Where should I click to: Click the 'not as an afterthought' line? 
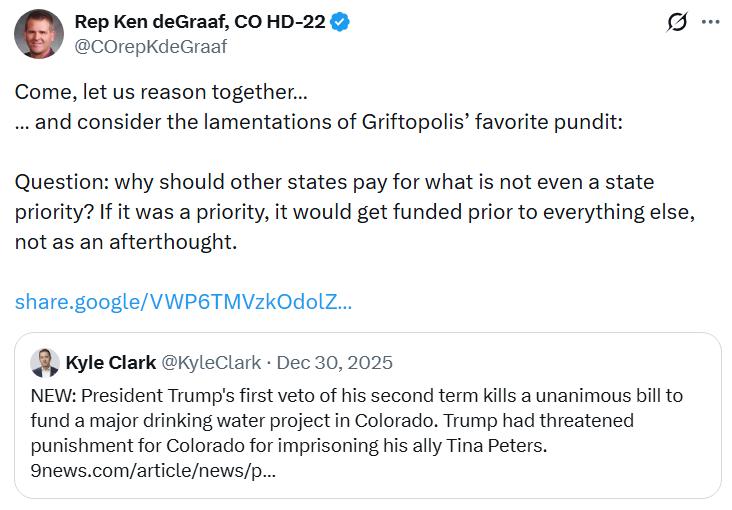[125, 242]
